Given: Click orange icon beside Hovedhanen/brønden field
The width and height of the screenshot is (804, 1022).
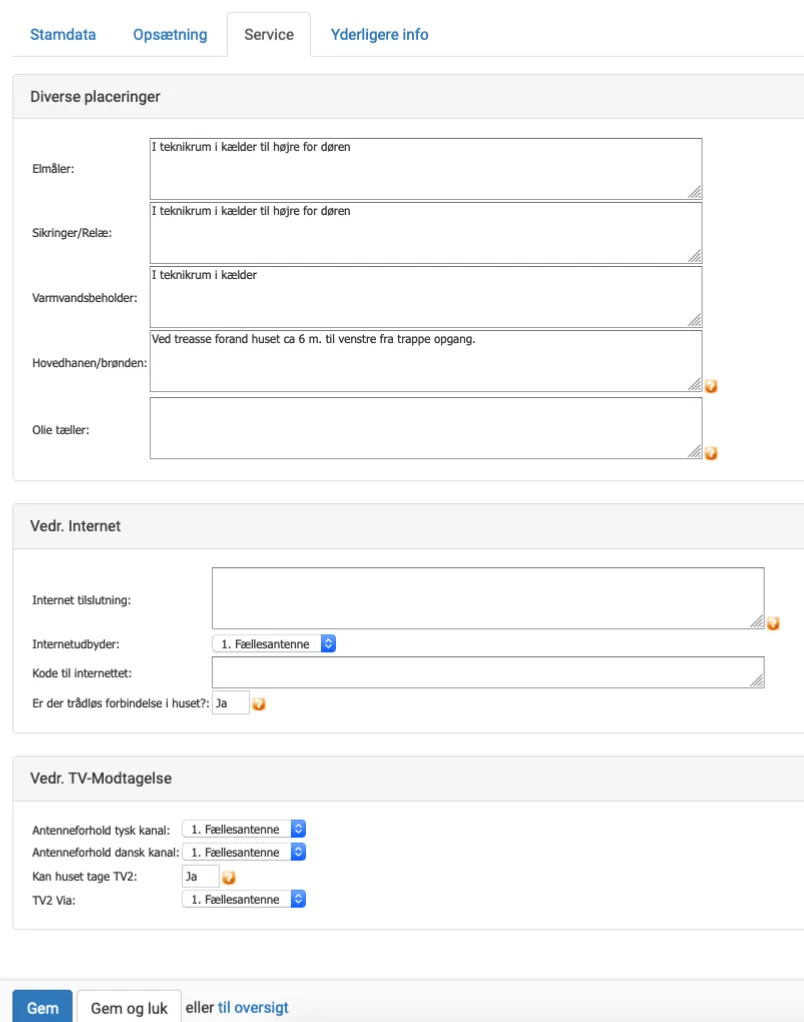Looking at the screenshot, I should click(x=711, y=386).
